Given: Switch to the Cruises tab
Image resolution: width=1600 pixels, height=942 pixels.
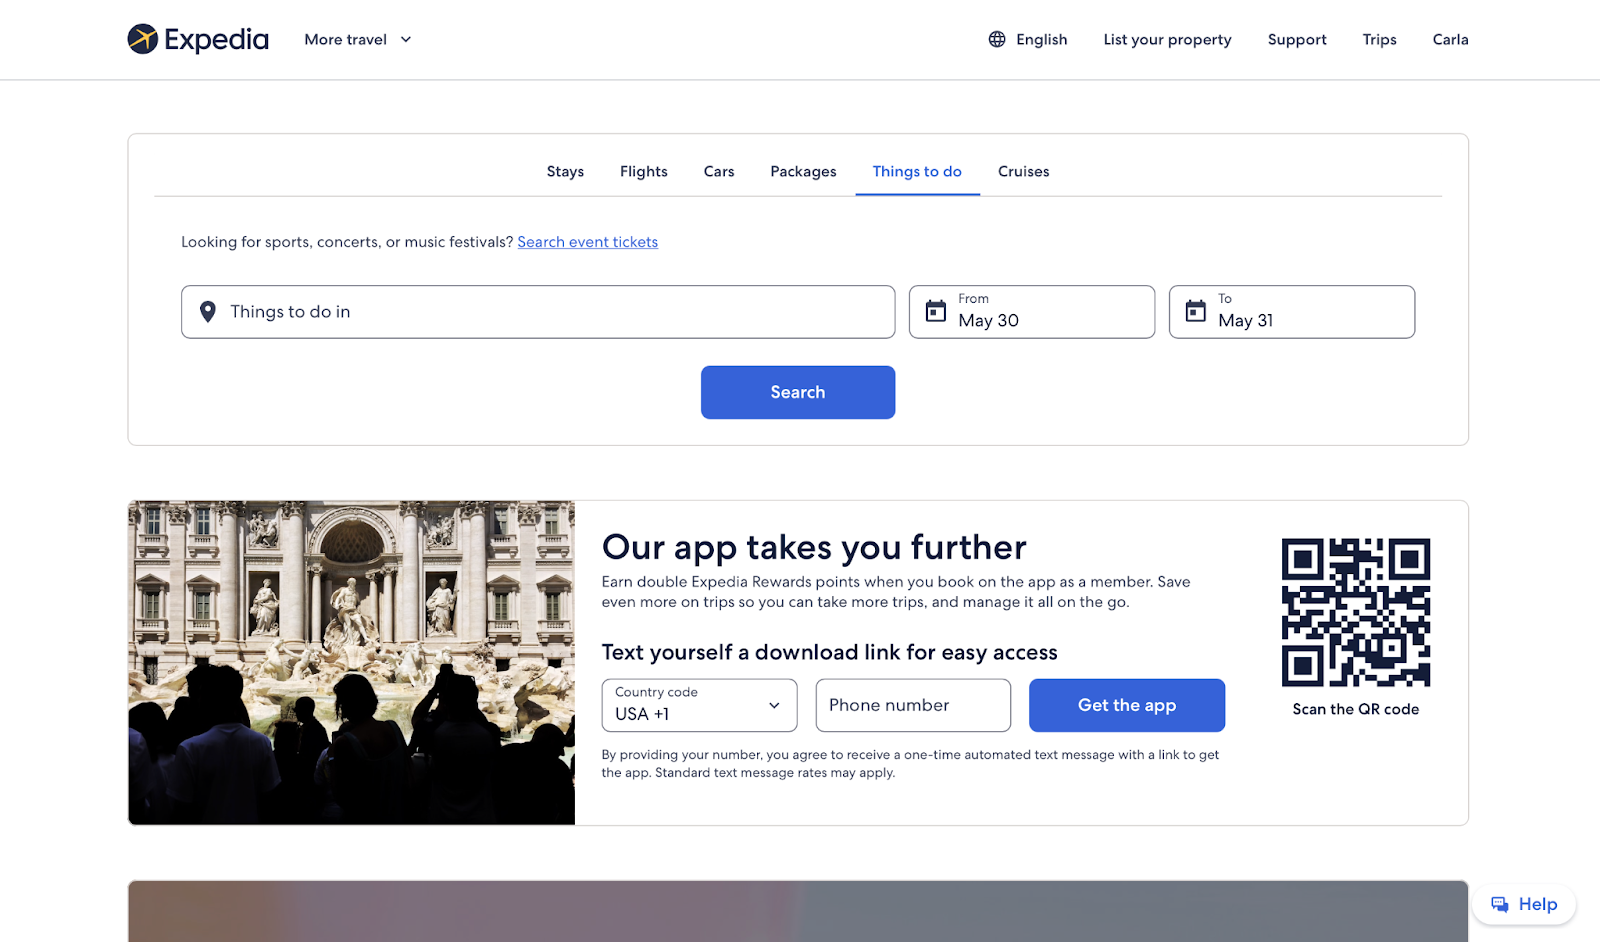Looking at the screenshot, I should tap(1024, 171).
